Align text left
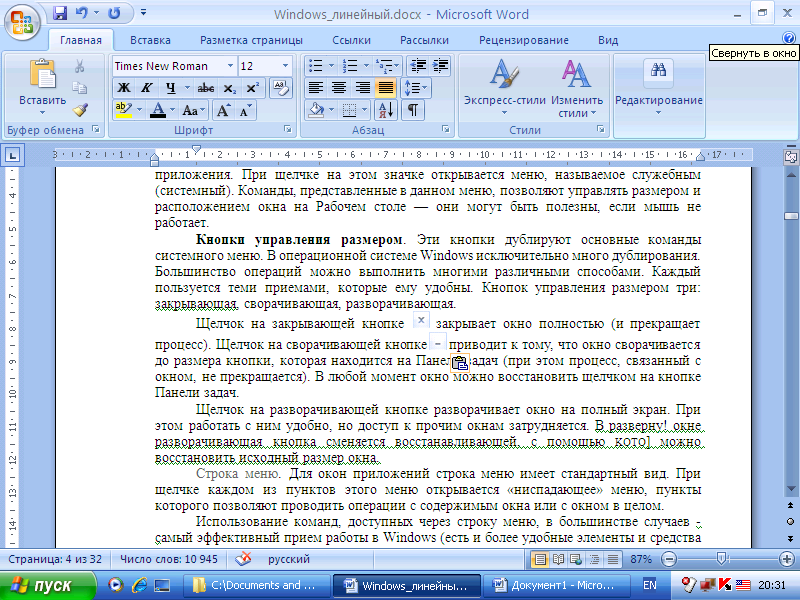800x600 pixels. tap(315, 88)
